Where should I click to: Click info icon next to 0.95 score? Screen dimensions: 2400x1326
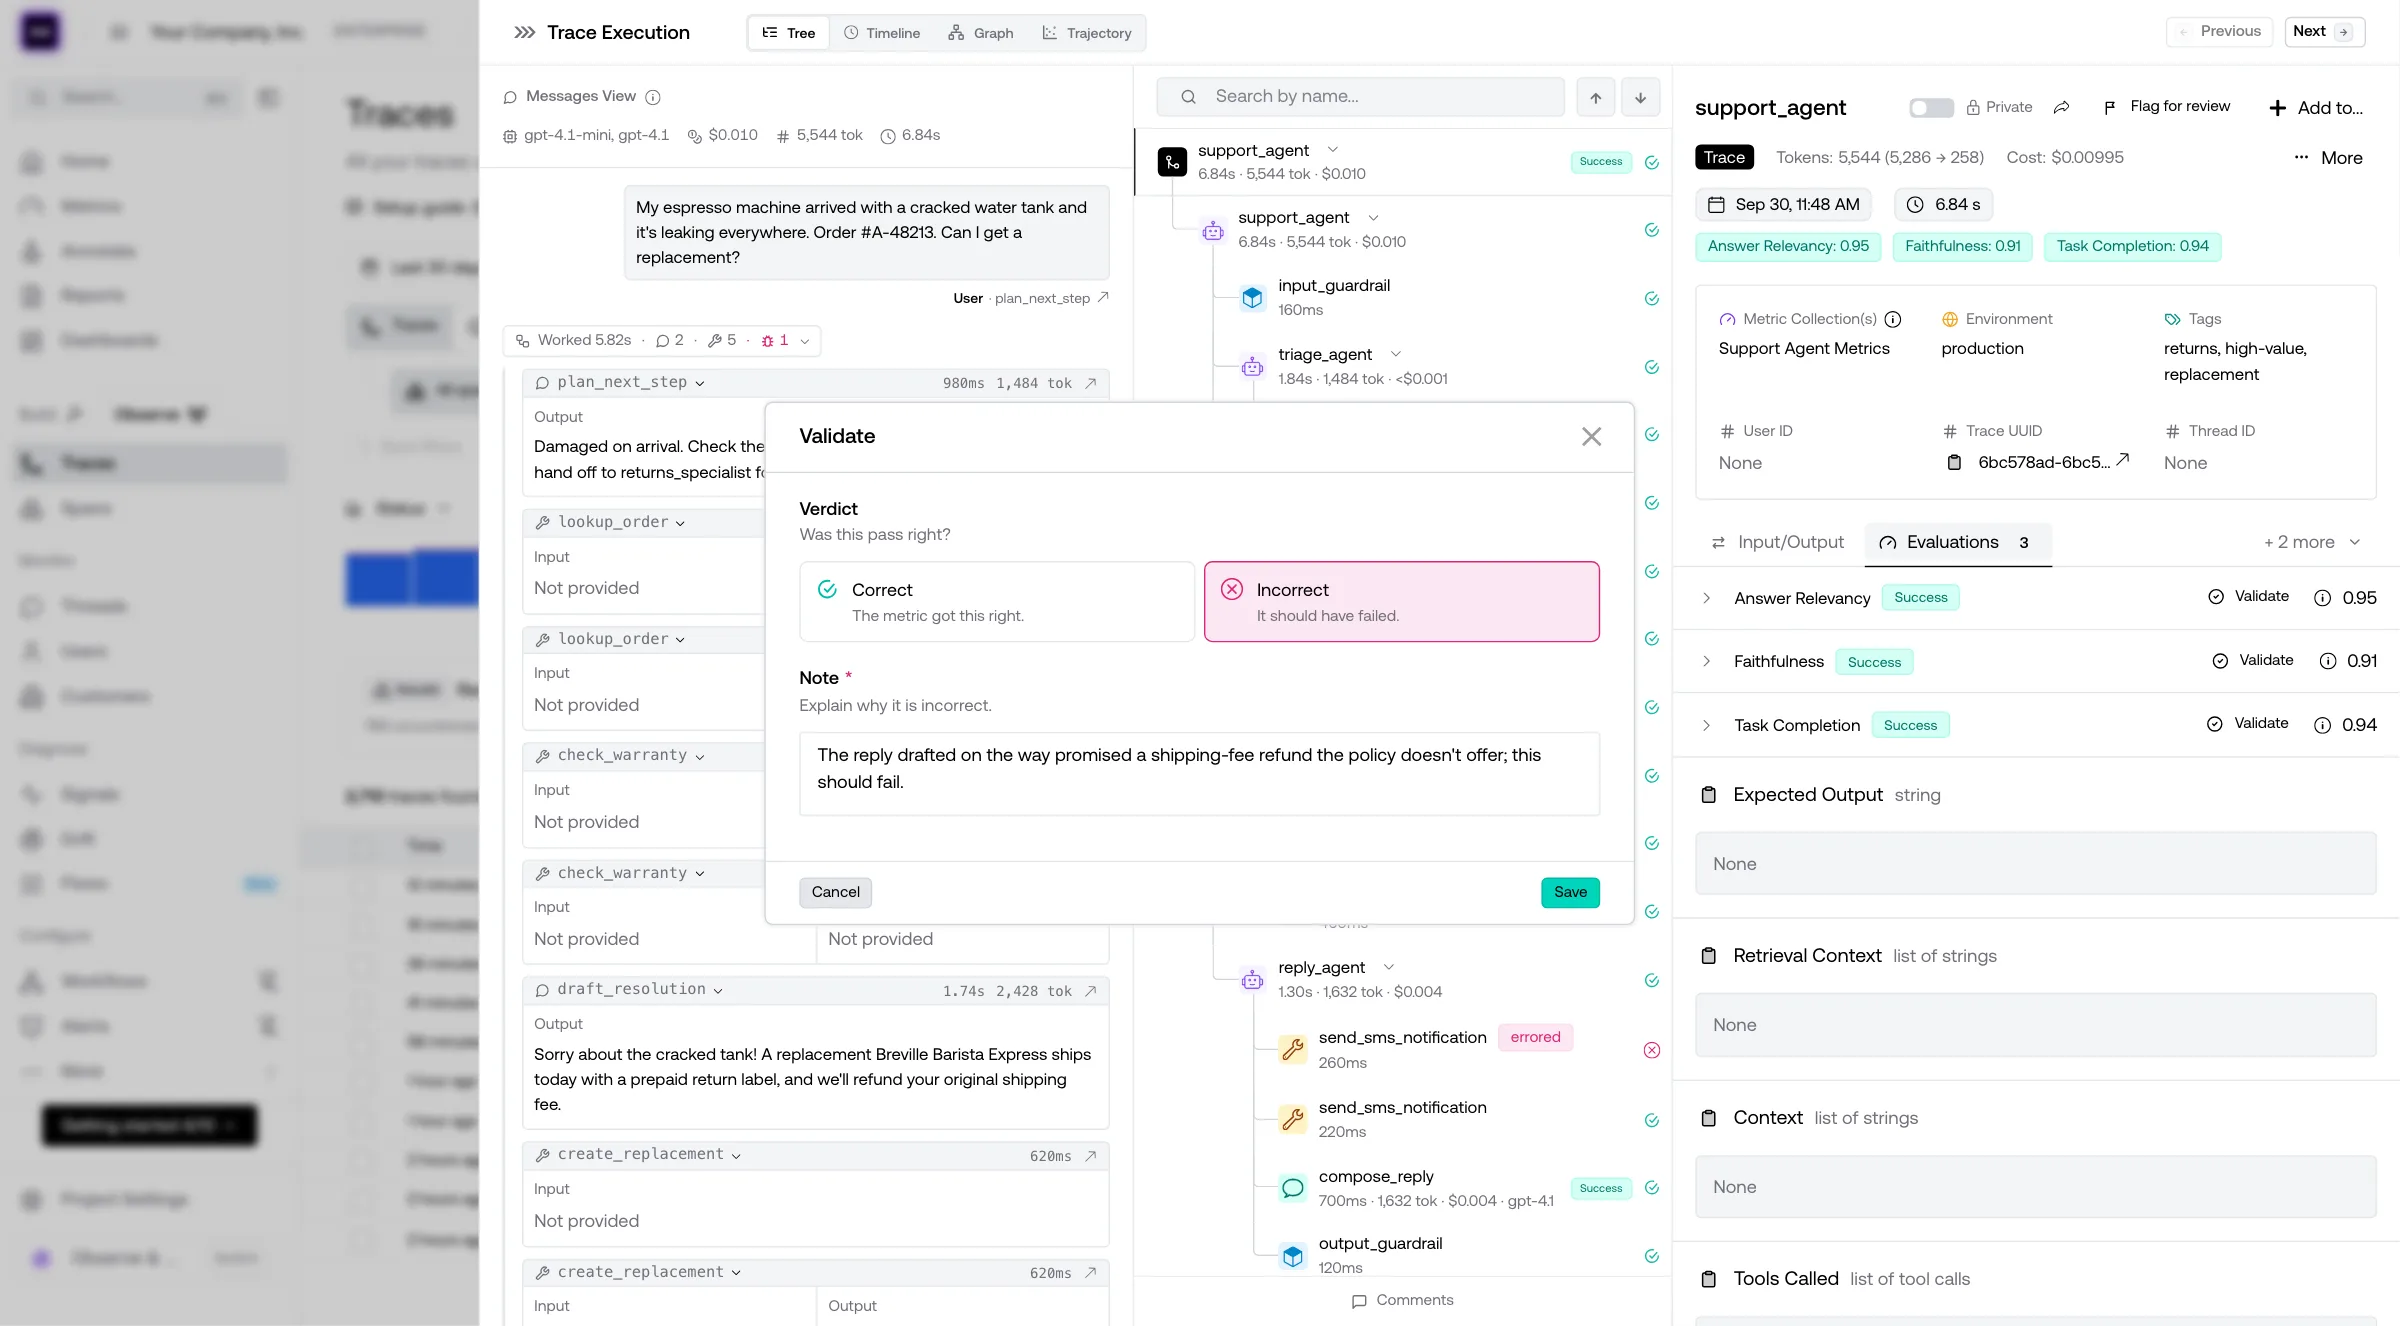click(x=2322, y=598)
